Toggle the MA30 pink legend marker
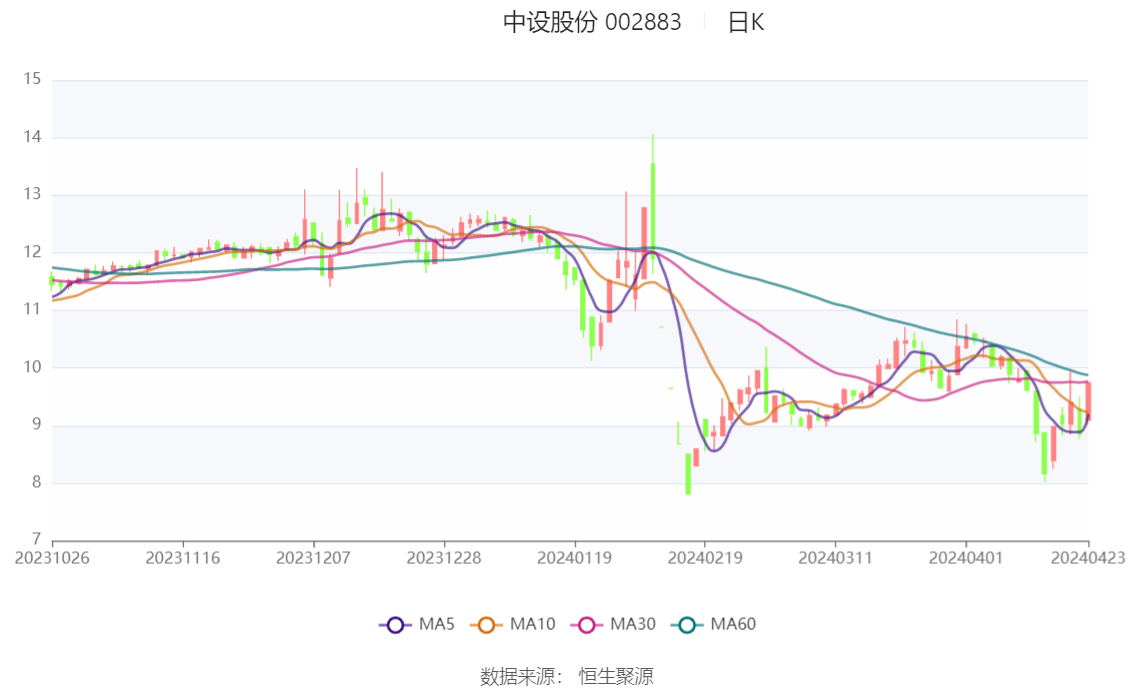This screenshot has height=689, width=1134. click(587, 625)
